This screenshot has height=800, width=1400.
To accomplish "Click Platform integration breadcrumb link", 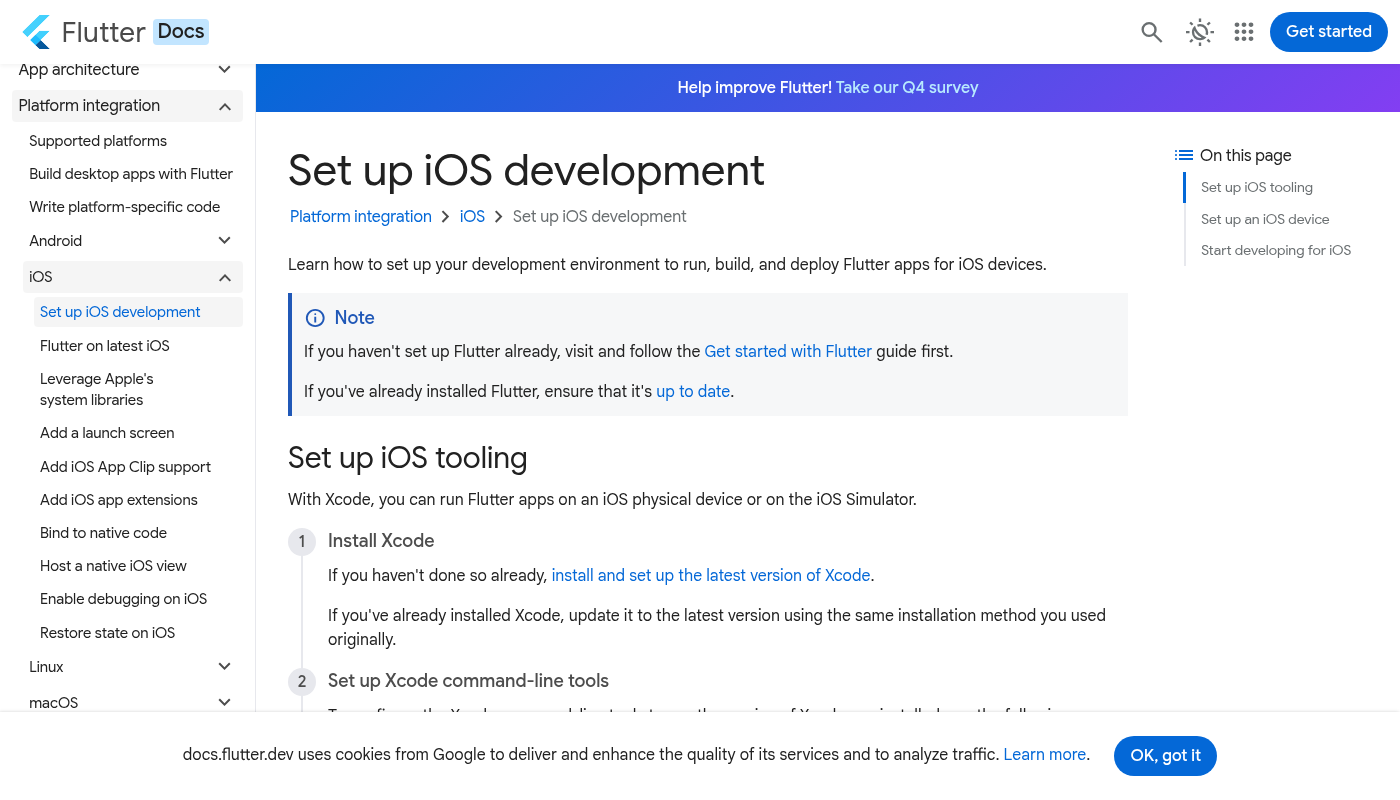I will click(x=361, y=217).
